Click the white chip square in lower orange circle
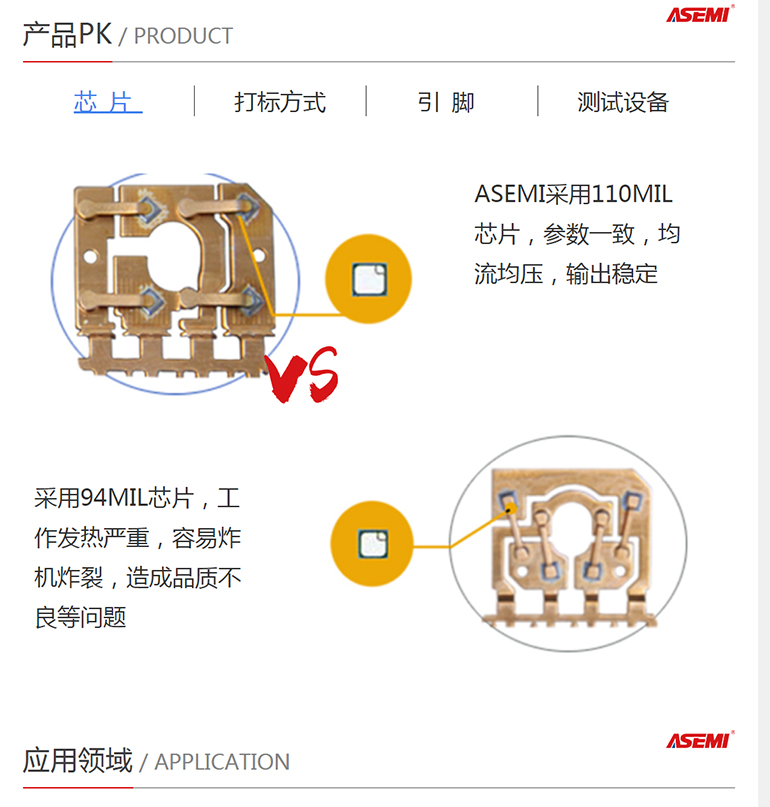Screen dimensions: 770x807 coord(373,543)
